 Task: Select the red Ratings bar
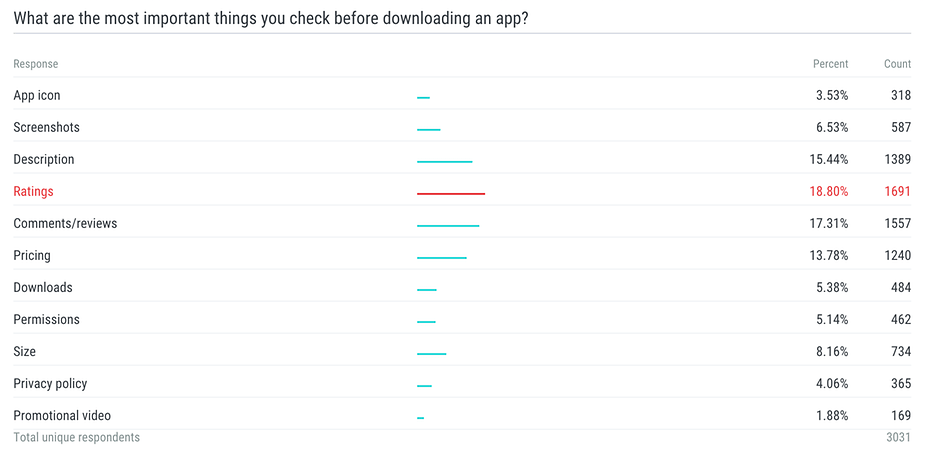pos(451,194)
